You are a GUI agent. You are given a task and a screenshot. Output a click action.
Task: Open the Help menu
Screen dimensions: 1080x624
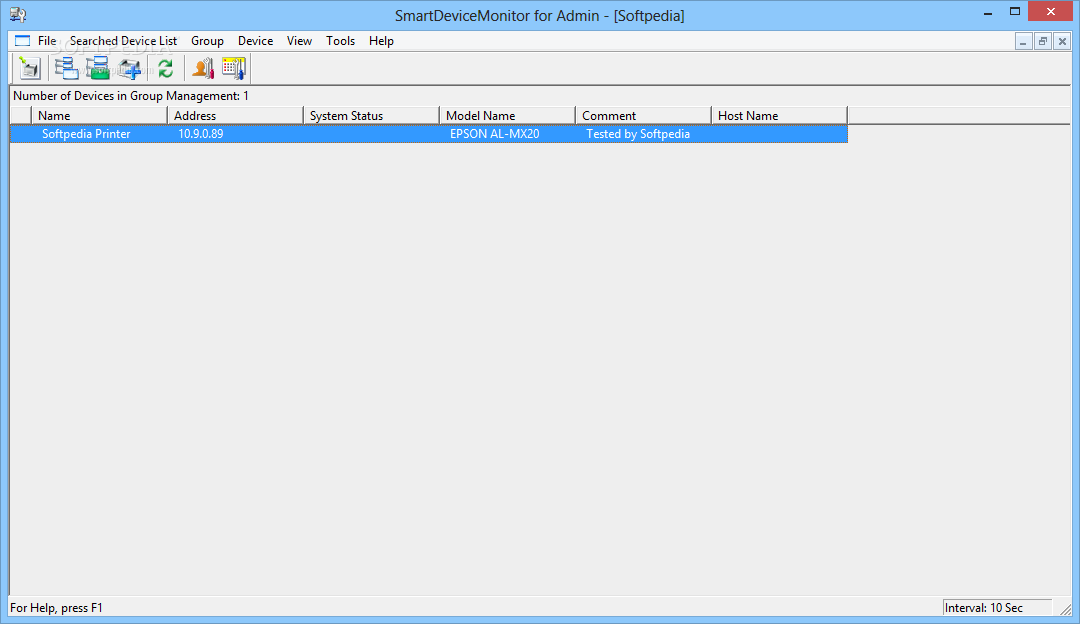tap(381, 41)
